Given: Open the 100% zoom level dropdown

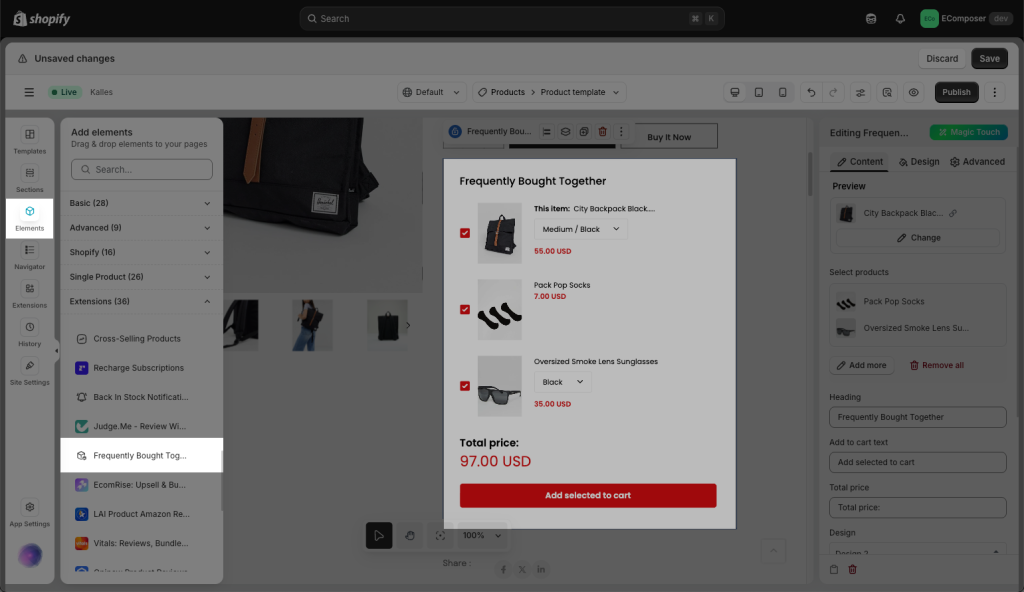Looking at the screenshot, I should coord(482,536).
